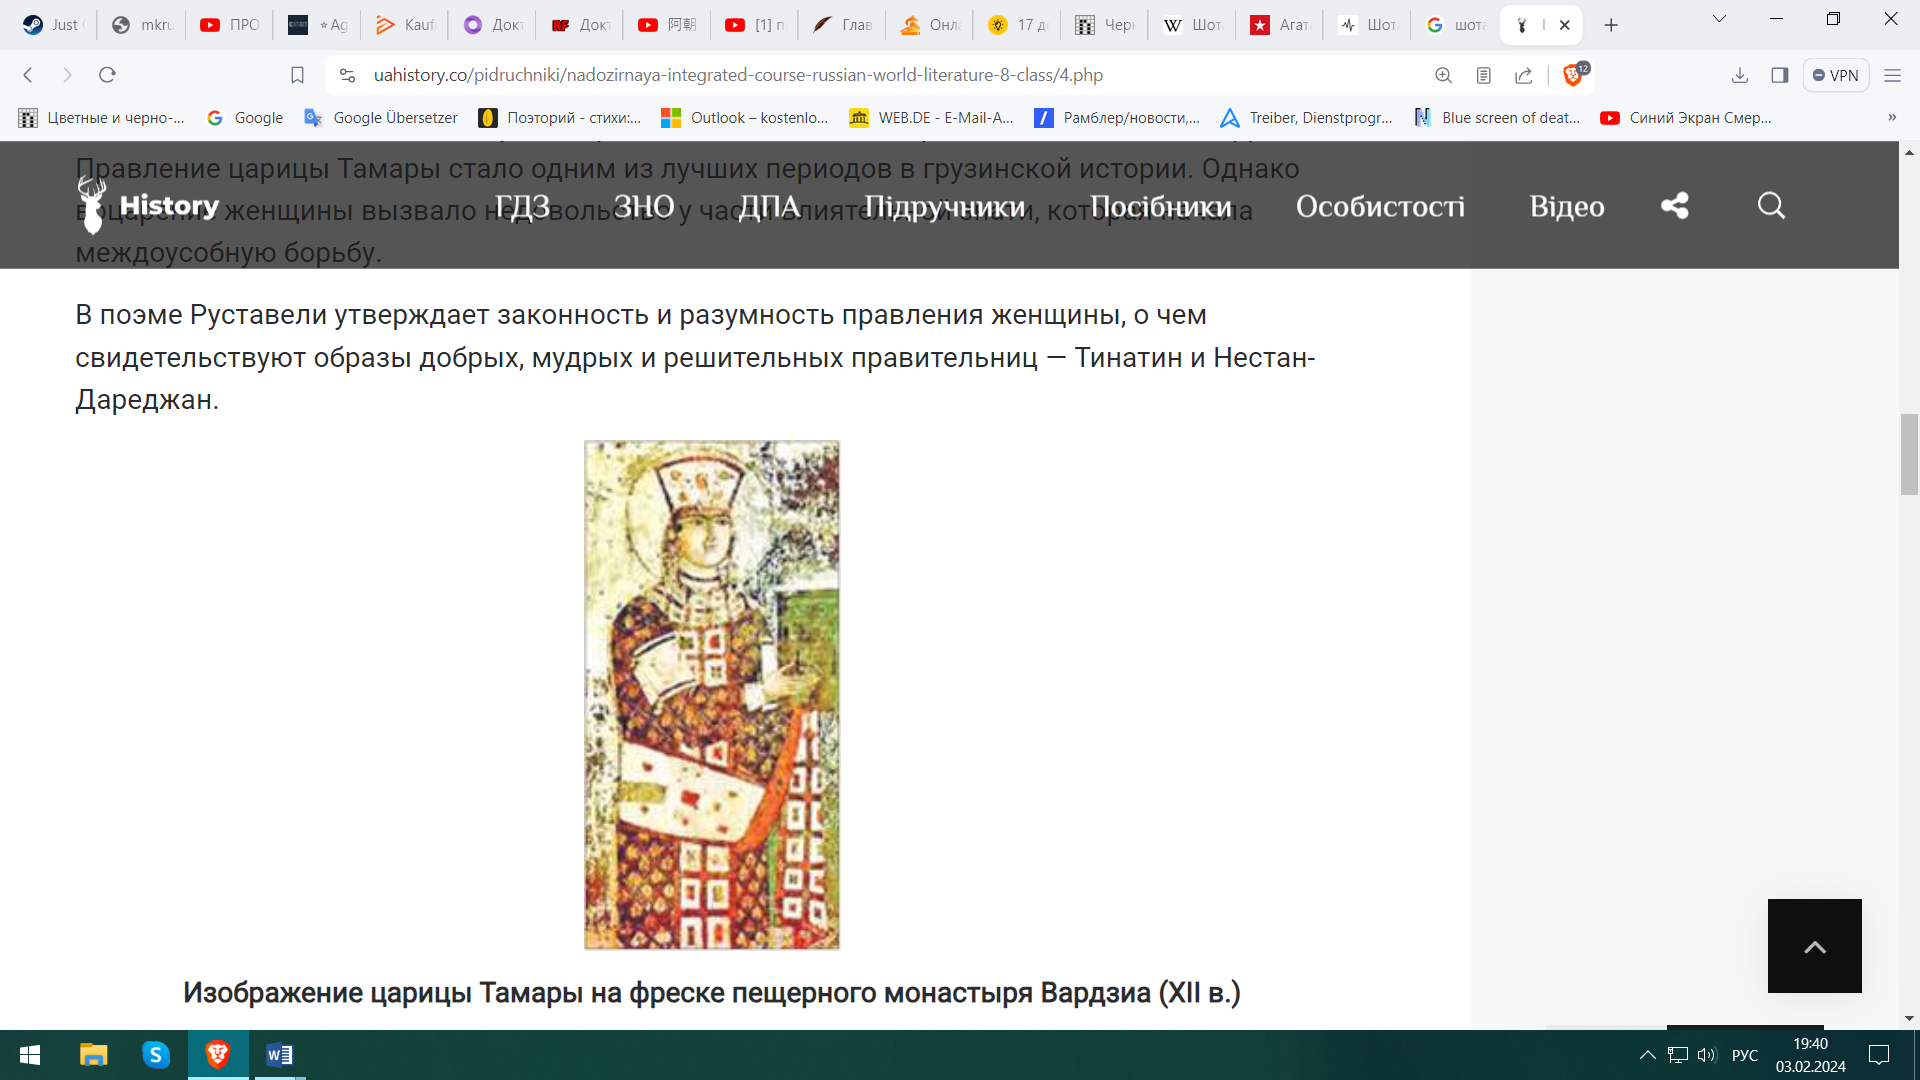Expand the tab search dropdown arrow
The height and width of the screenshot is (1080, 1920).
pos(1719,20)
